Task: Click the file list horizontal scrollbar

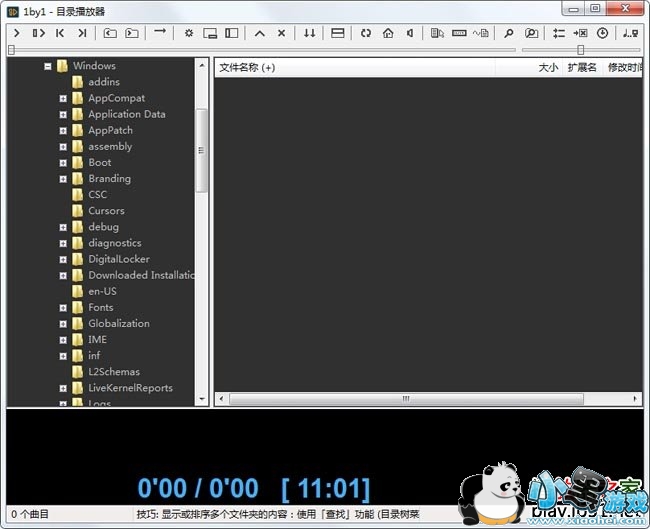Action: pyautogui.click(x=406, y=398)
